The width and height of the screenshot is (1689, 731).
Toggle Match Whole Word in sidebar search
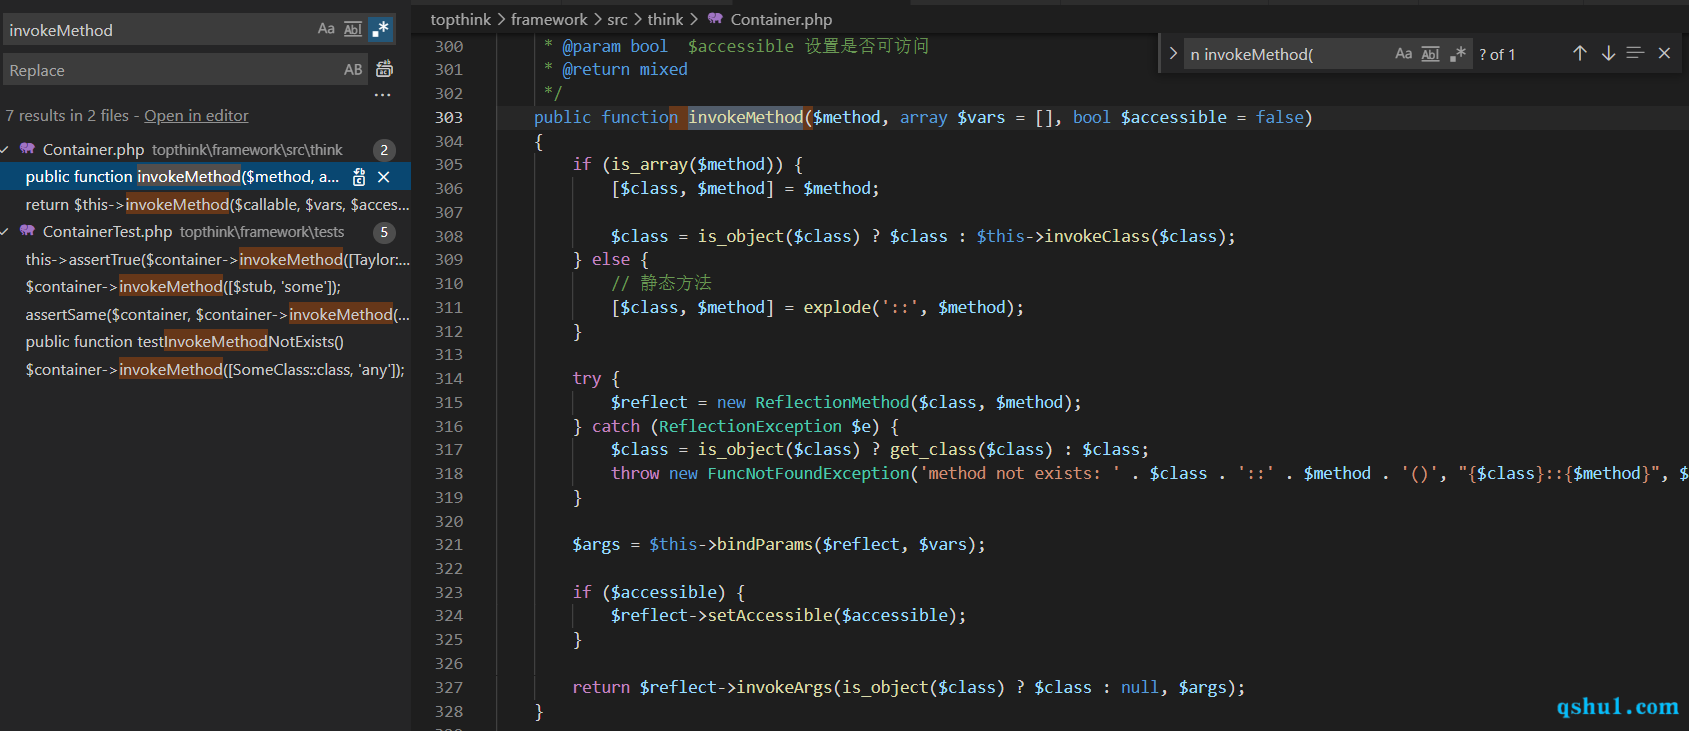click(x=353, y=29)
